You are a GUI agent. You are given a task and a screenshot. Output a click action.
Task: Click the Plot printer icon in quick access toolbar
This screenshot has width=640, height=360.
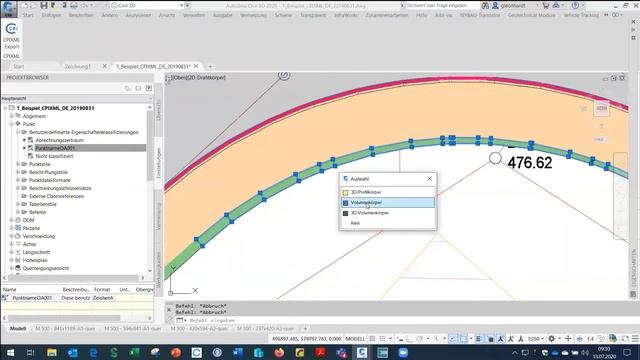74,6
